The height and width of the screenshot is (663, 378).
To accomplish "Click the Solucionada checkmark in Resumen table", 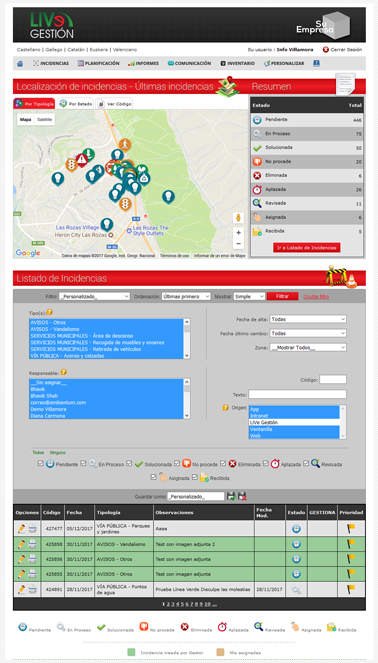I will 257,148.
